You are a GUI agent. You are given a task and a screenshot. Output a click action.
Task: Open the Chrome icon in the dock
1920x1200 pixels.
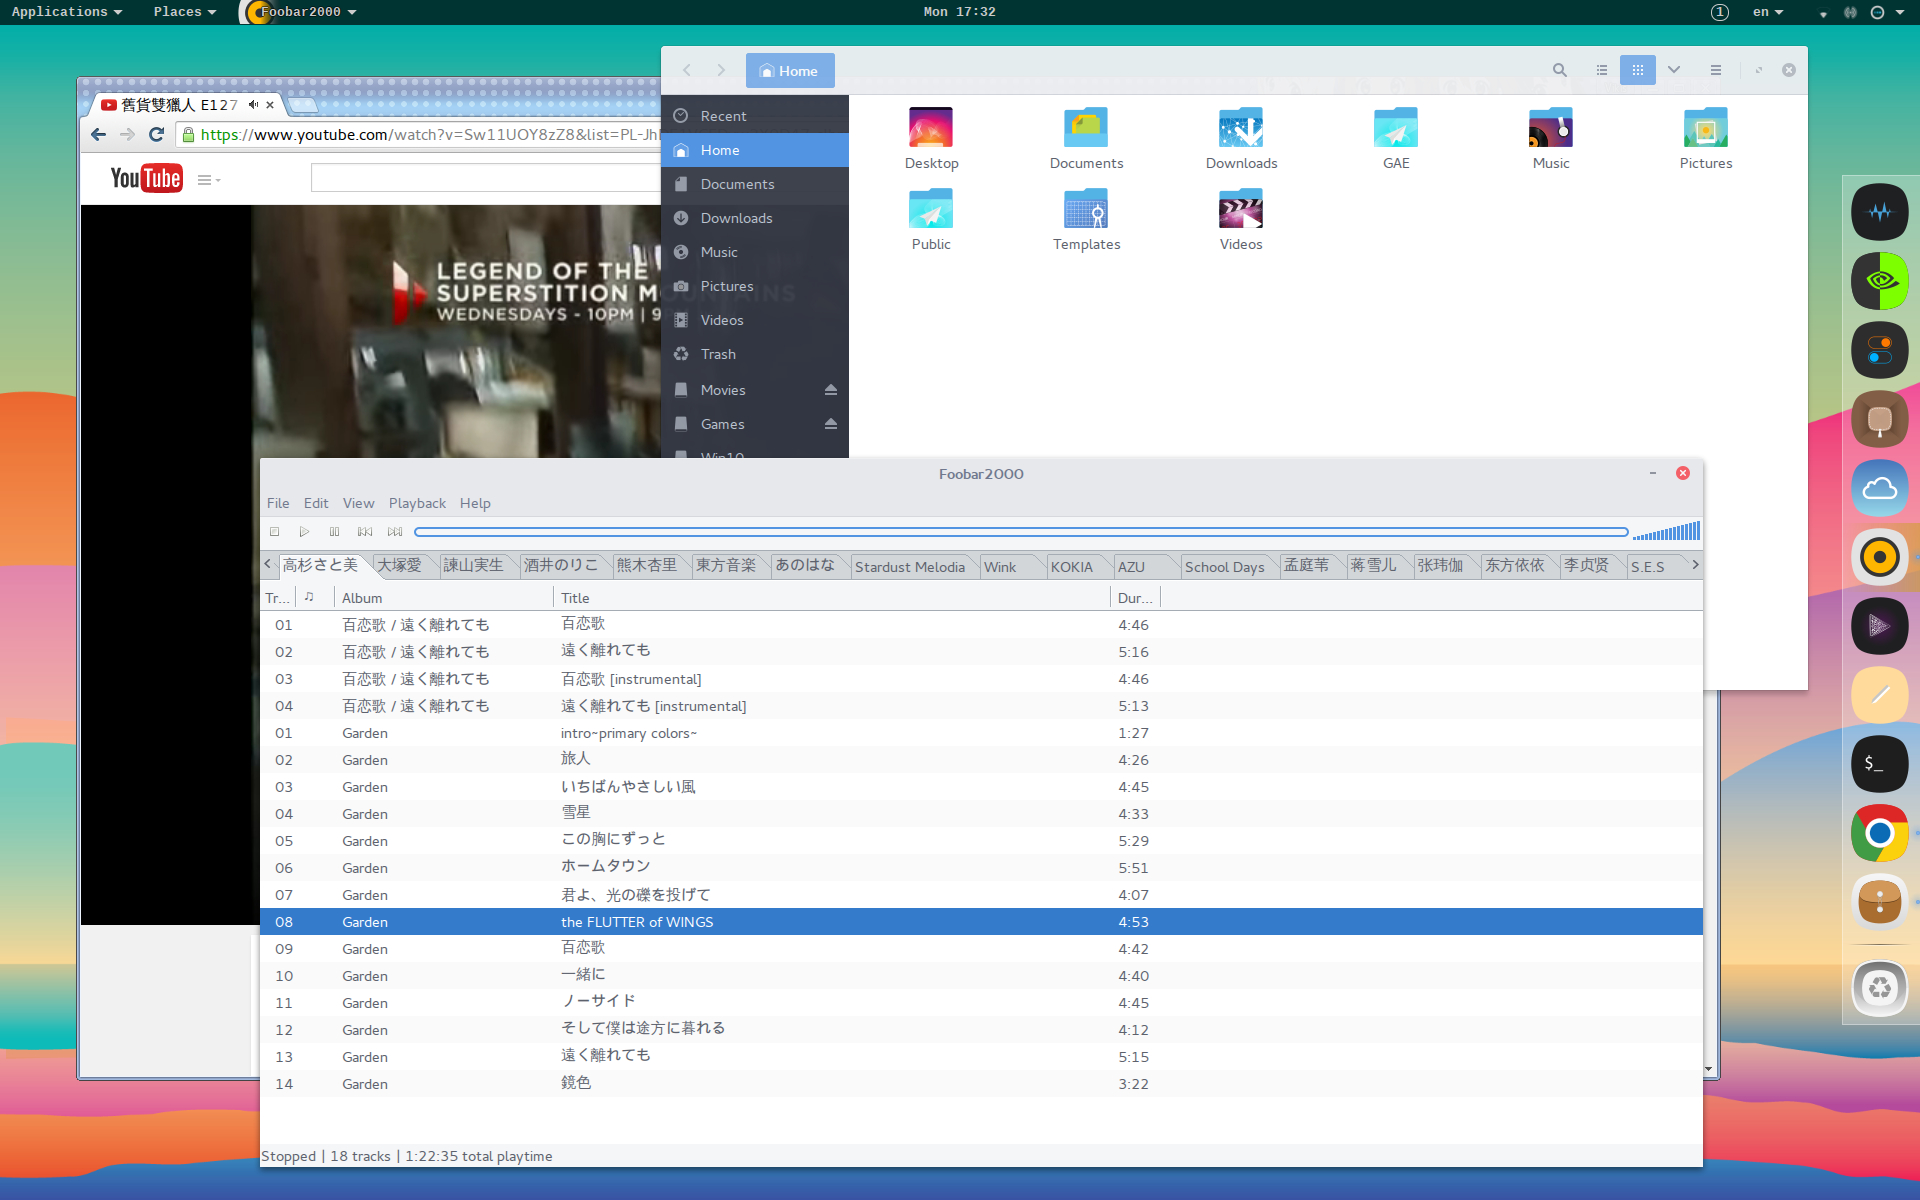click(1879, 833)
